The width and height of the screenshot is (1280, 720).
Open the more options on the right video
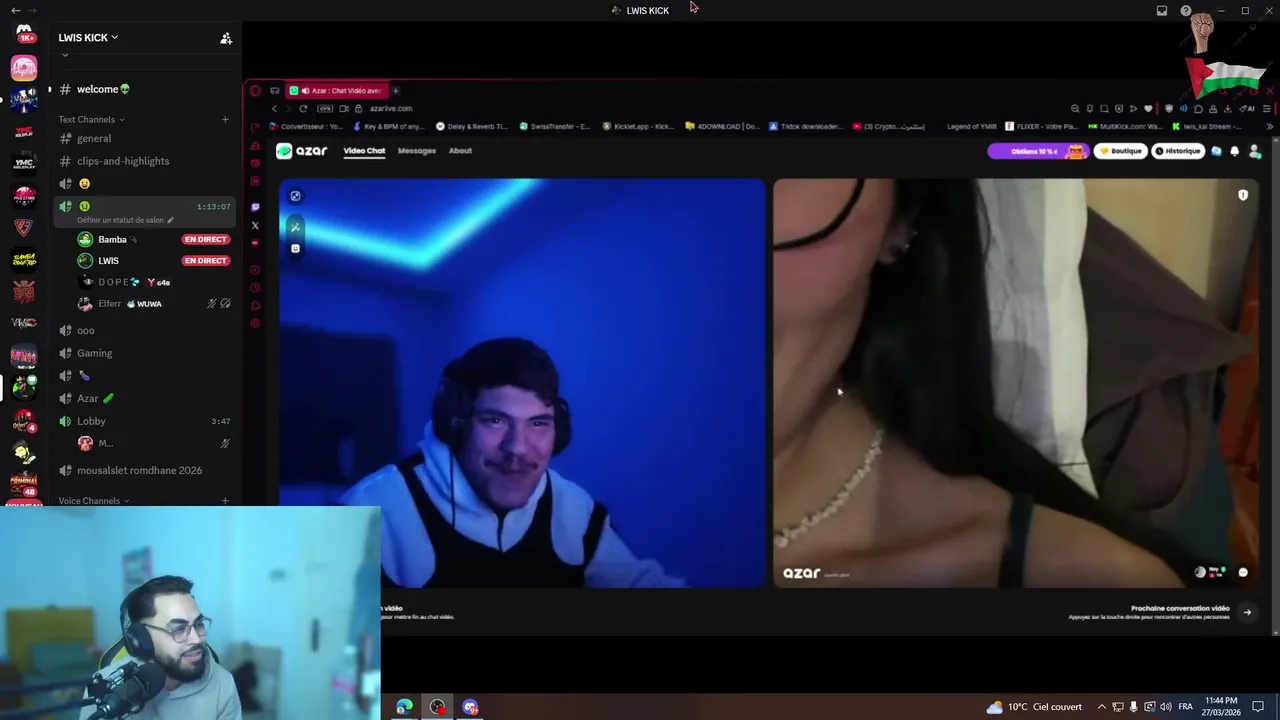tap(1243, 573)
